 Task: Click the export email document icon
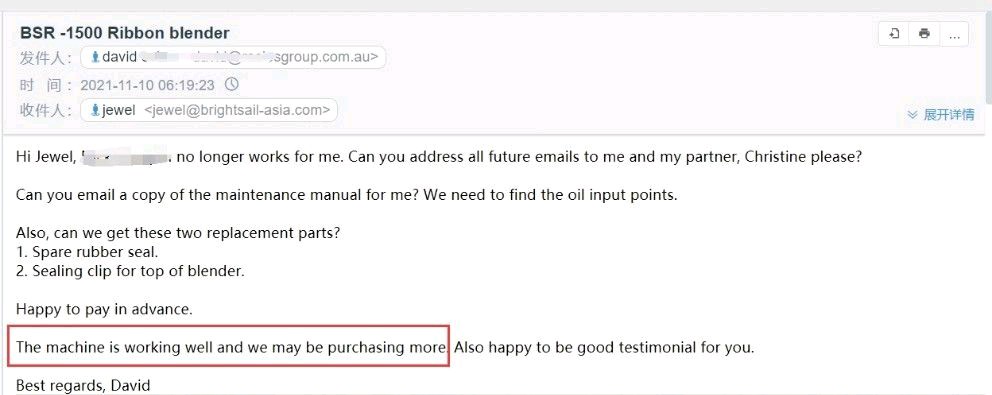894,34
